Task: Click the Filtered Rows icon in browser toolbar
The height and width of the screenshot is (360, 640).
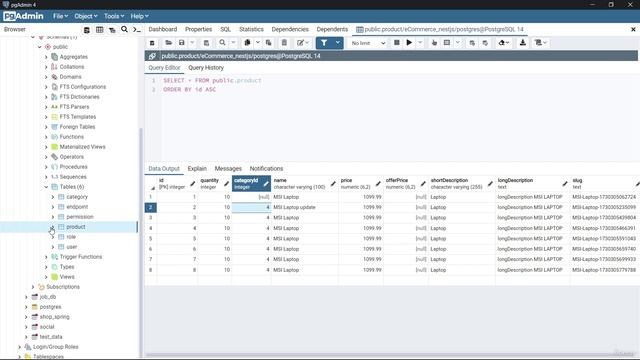Action: click(x=112, y=30)
